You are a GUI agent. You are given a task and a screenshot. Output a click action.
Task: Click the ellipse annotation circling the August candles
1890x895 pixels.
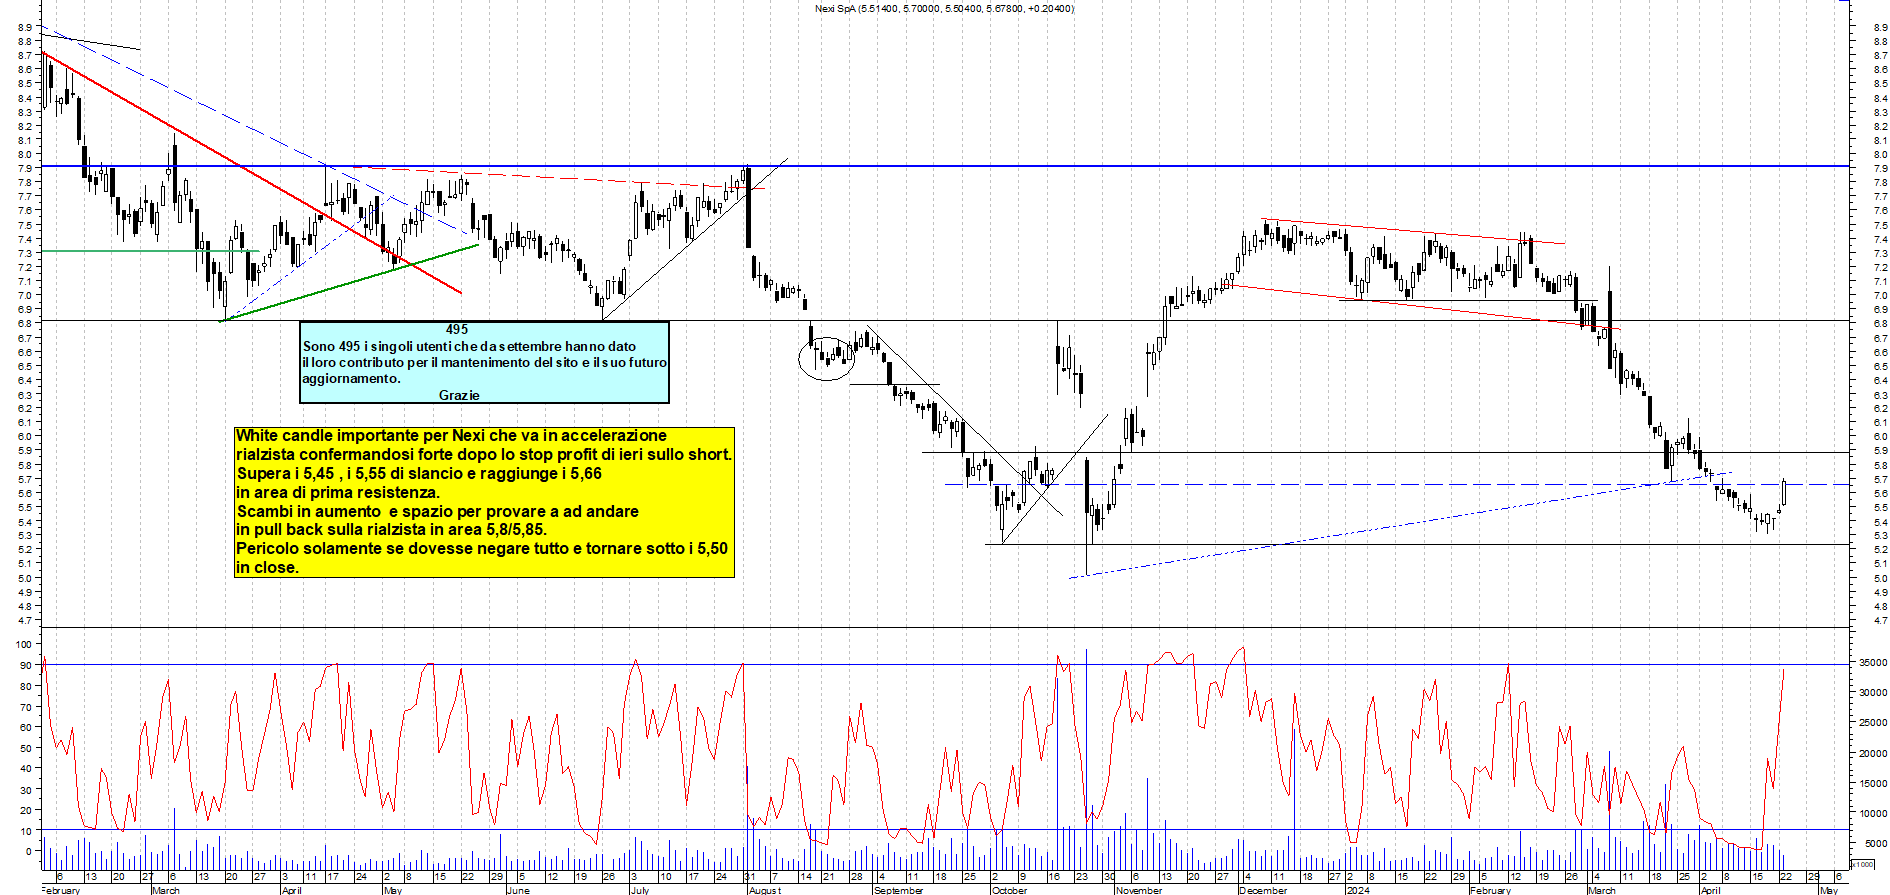pyautogui.click(x=827, y=357)
